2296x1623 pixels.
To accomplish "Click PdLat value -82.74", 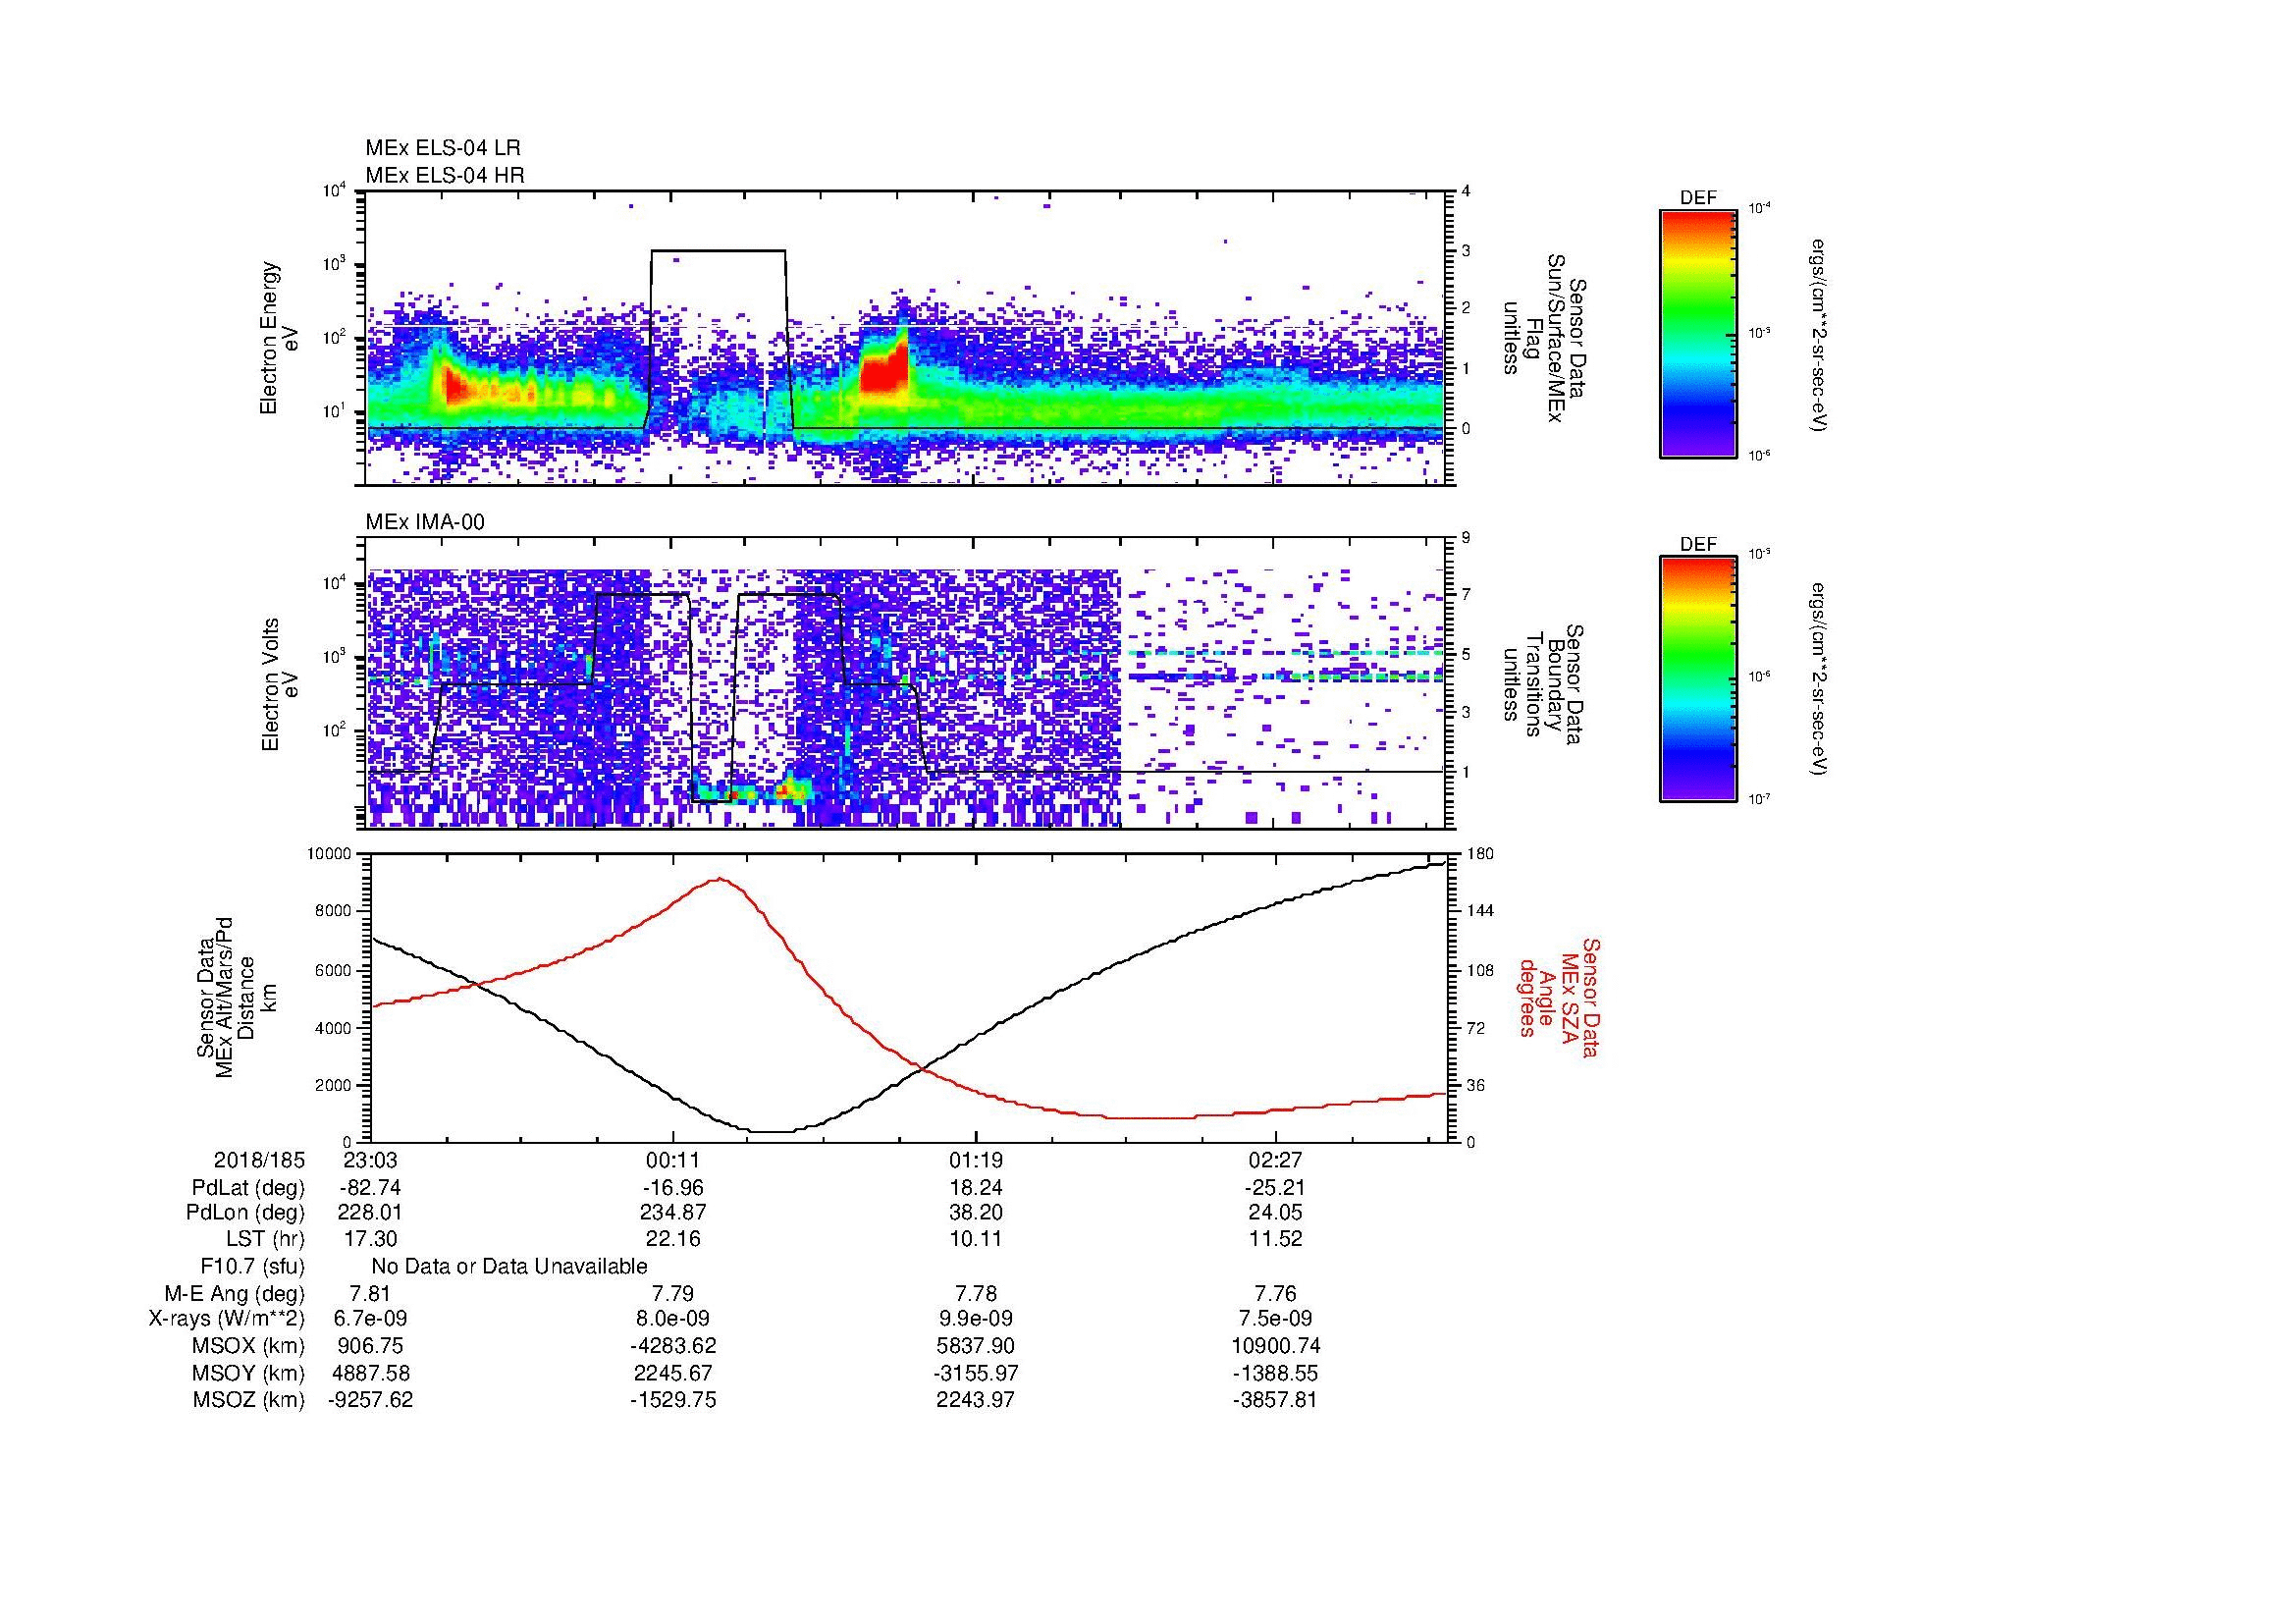I will (371, 1188).
